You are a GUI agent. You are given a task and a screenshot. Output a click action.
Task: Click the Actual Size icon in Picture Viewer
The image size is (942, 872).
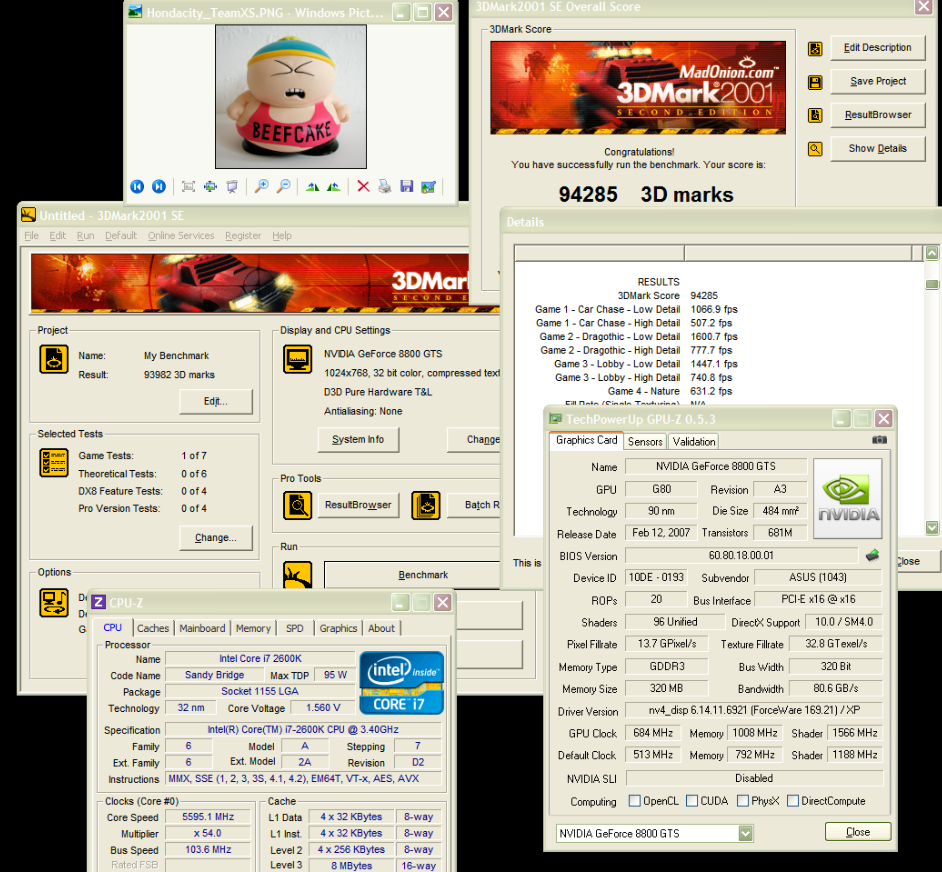(210, 186)
